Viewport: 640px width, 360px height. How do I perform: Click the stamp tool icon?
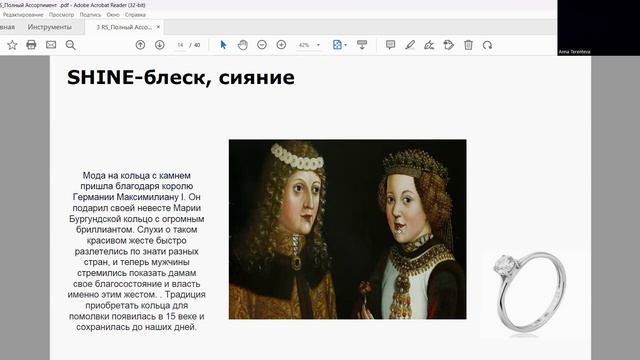click(449, 45)
